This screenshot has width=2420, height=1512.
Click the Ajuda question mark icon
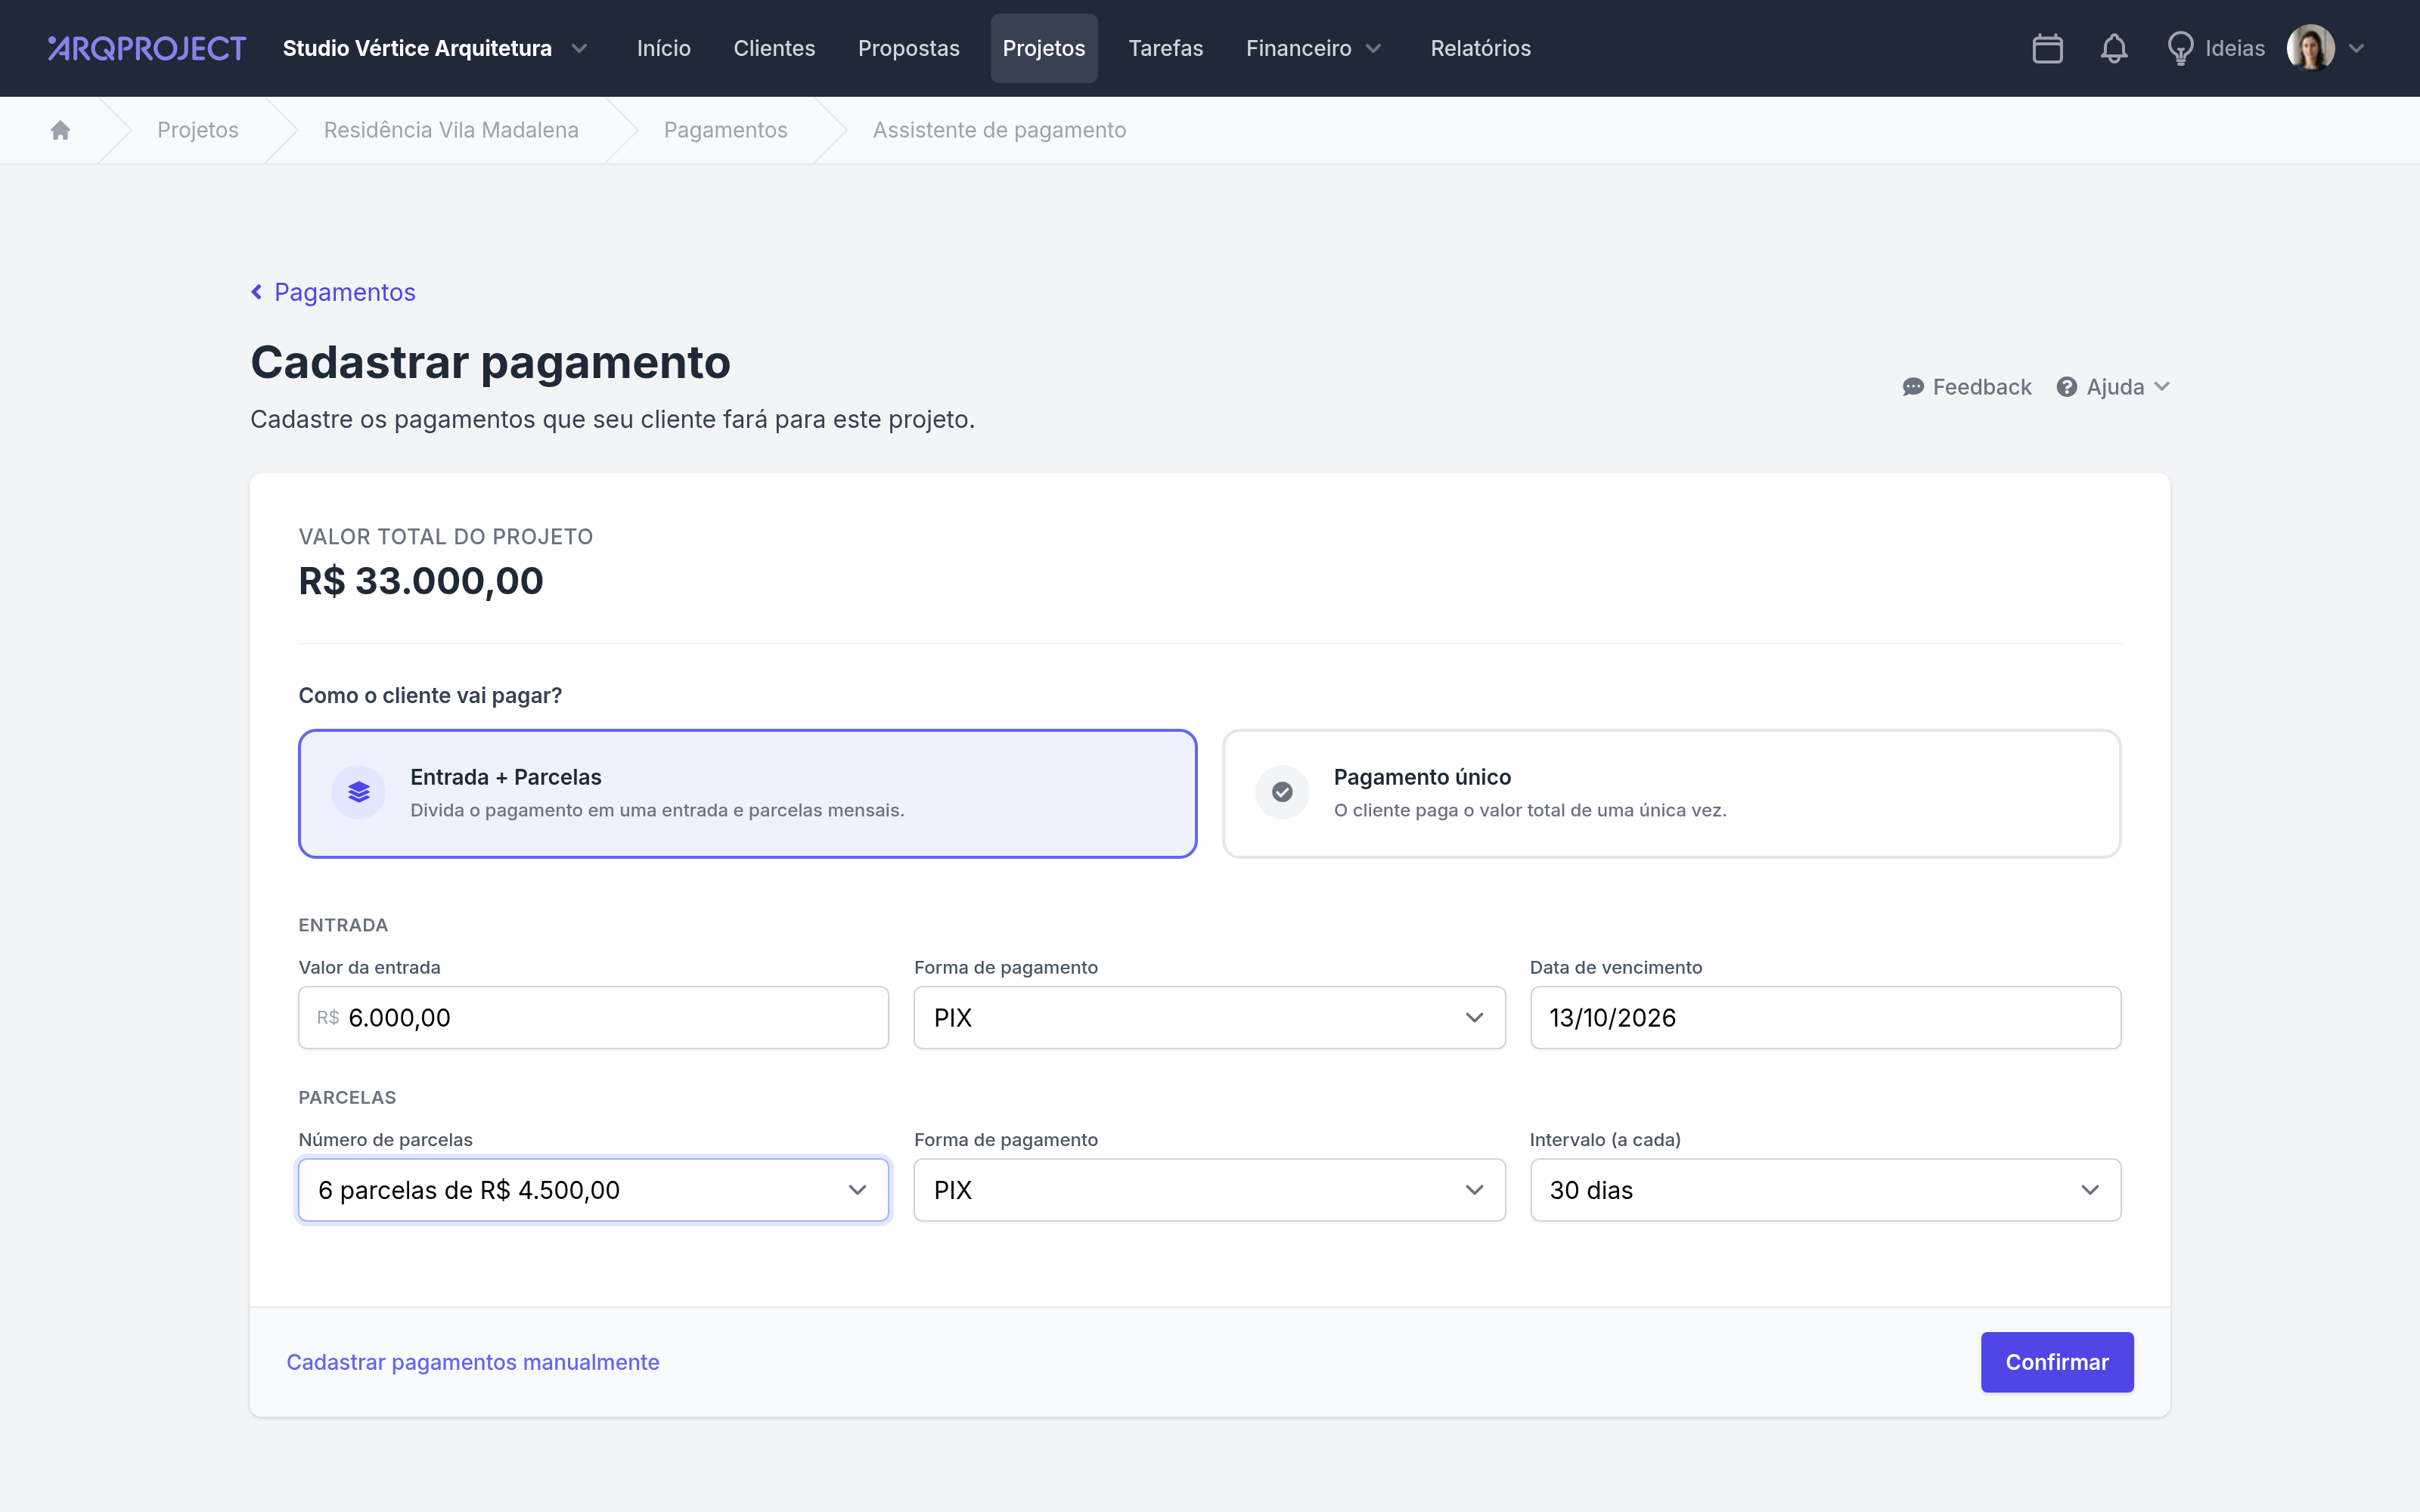tap(2067, 387)
